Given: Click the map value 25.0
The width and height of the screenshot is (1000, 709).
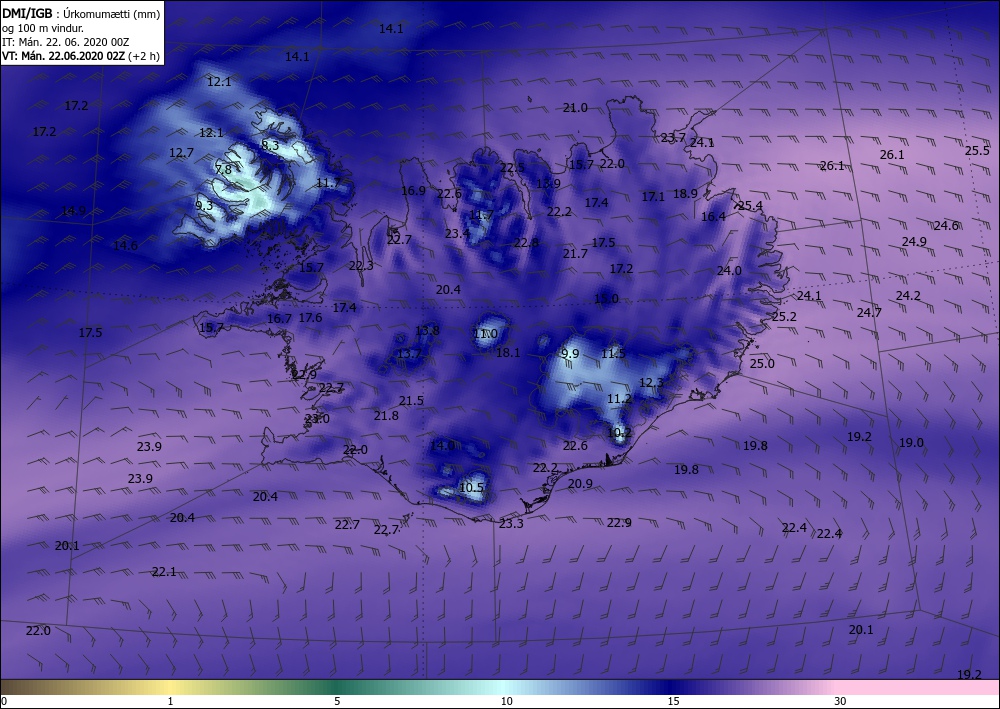Looking at the screenshot, I should [x=762, y=363].
